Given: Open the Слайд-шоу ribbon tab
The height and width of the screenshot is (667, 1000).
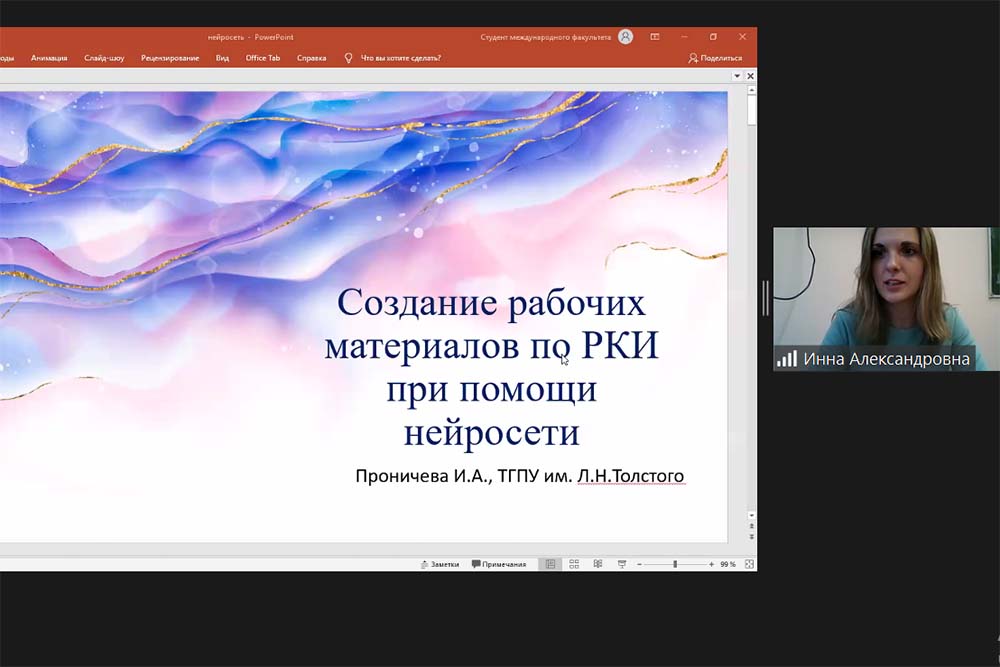Looking at the screenshot, I should [x=104, y=58].
